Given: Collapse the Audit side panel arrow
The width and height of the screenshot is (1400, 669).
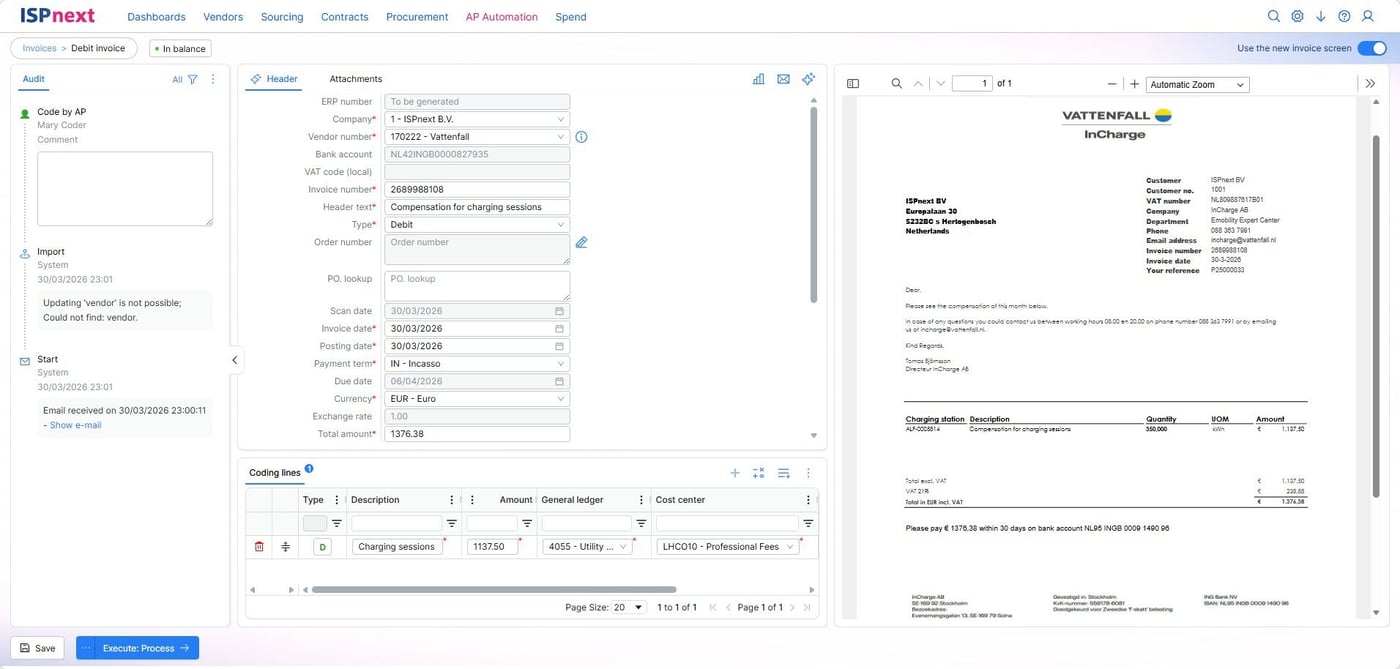Looking at the screenshot, I should pyautogui.click(x=234, y=360).
